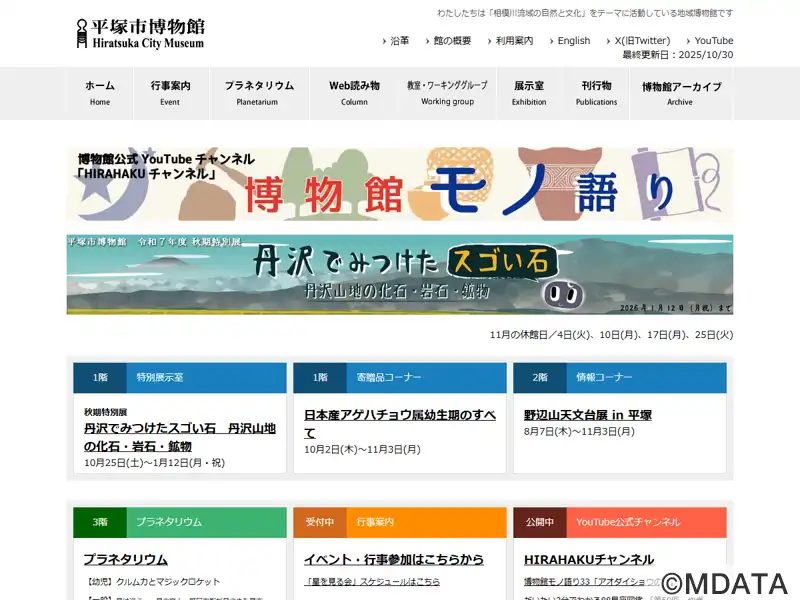Select the 博物館アーカイブ Archive menu
The width and height of the screenshot is (800, 600).
click(681, 93)
